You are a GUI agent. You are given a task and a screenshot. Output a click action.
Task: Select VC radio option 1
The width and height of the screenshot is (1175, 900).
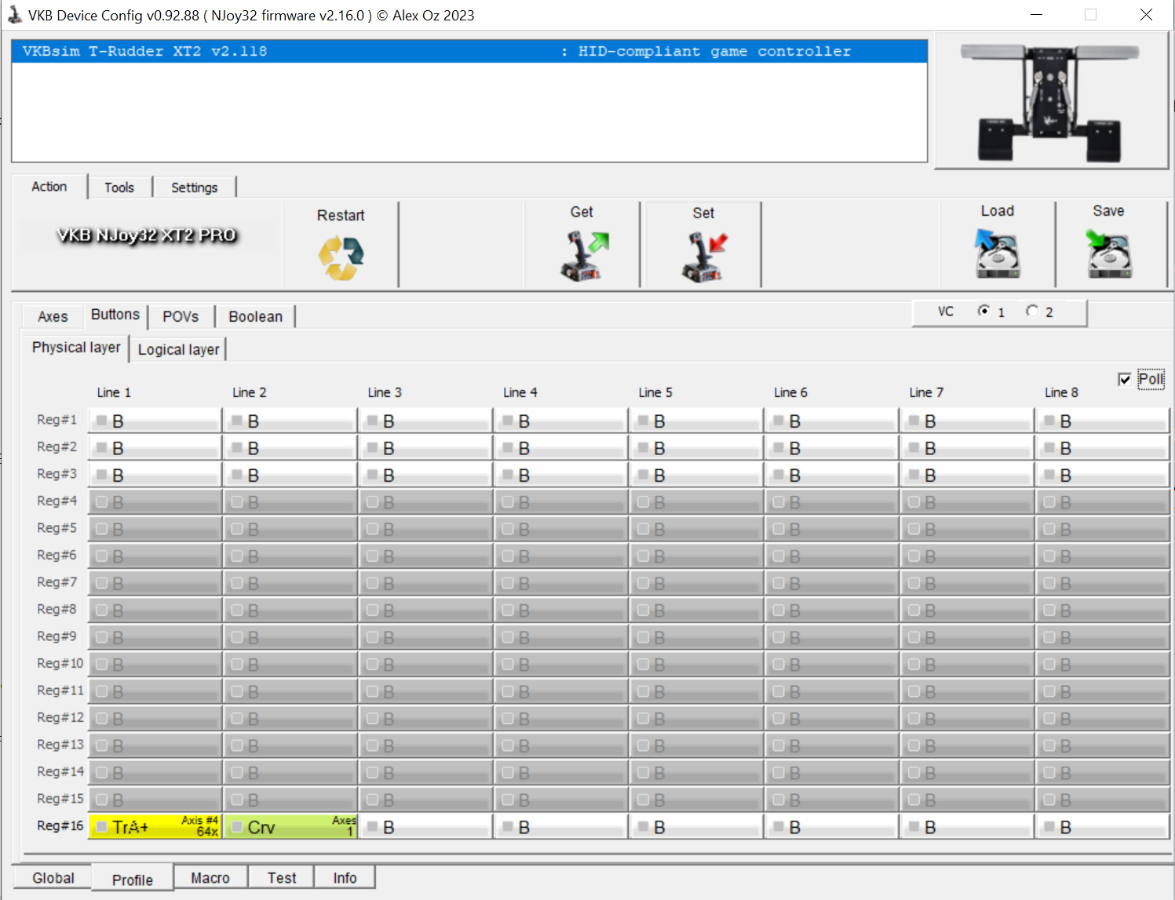pos(983,311)
